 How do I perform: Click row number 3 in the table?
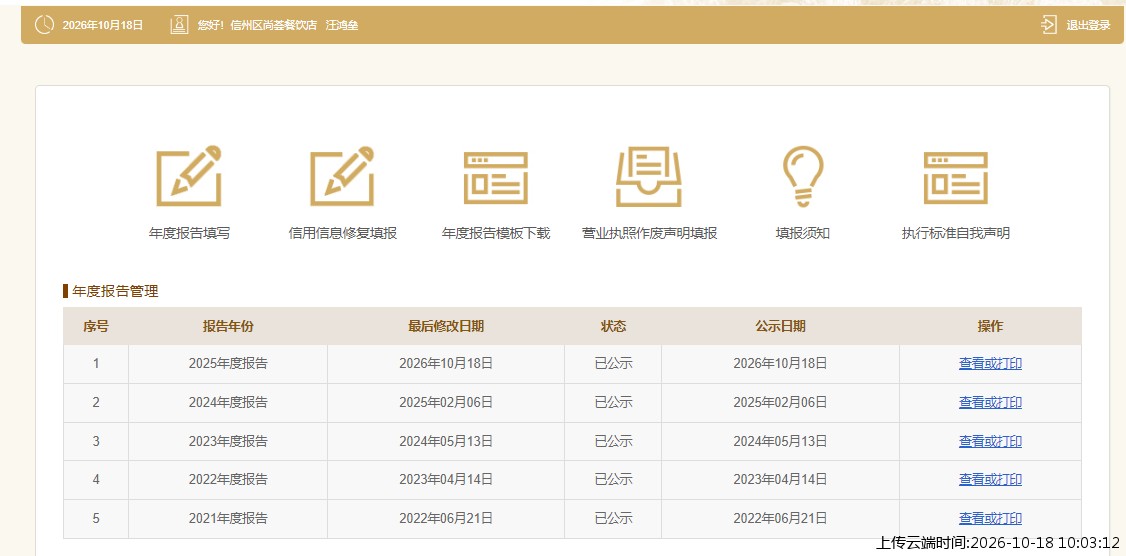(x=96, y=441)
